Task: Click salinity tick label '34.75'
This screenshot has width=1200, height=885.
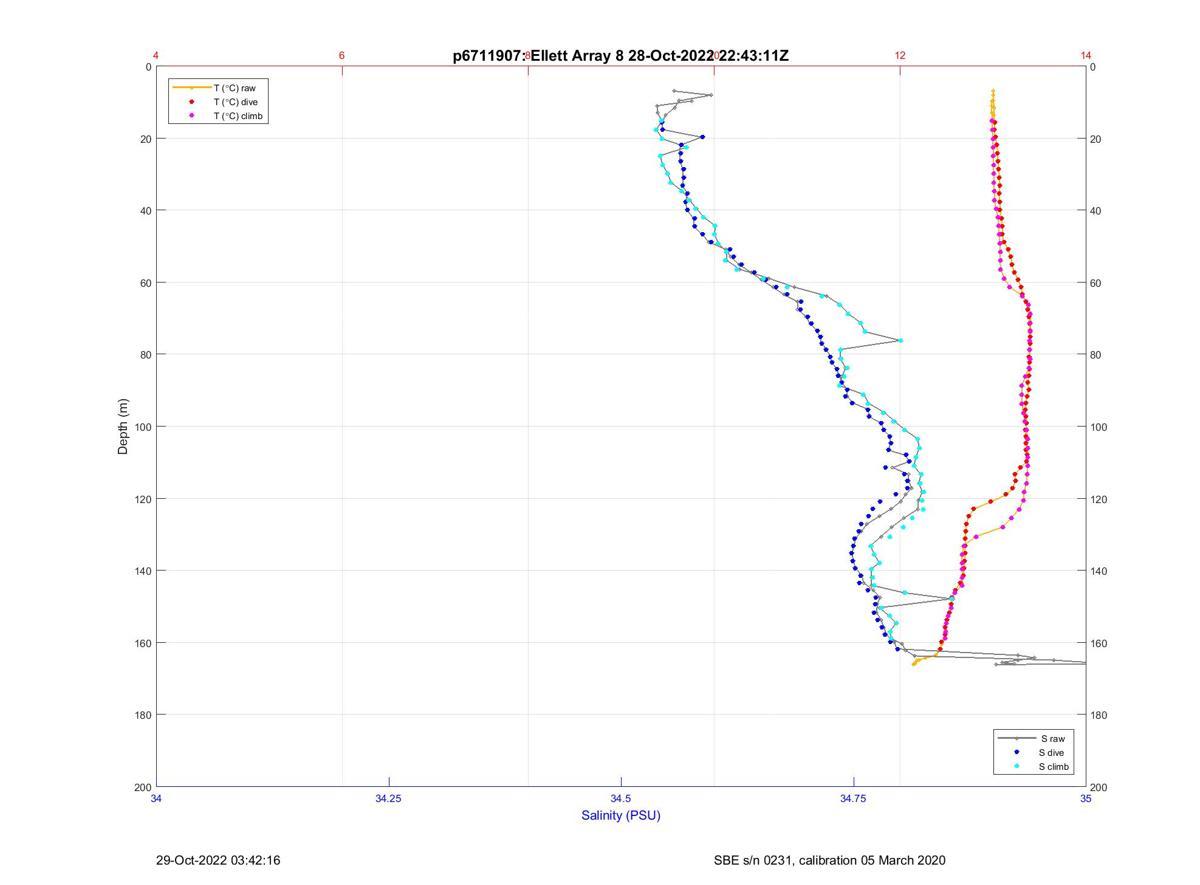Action: tap(853, 798)
